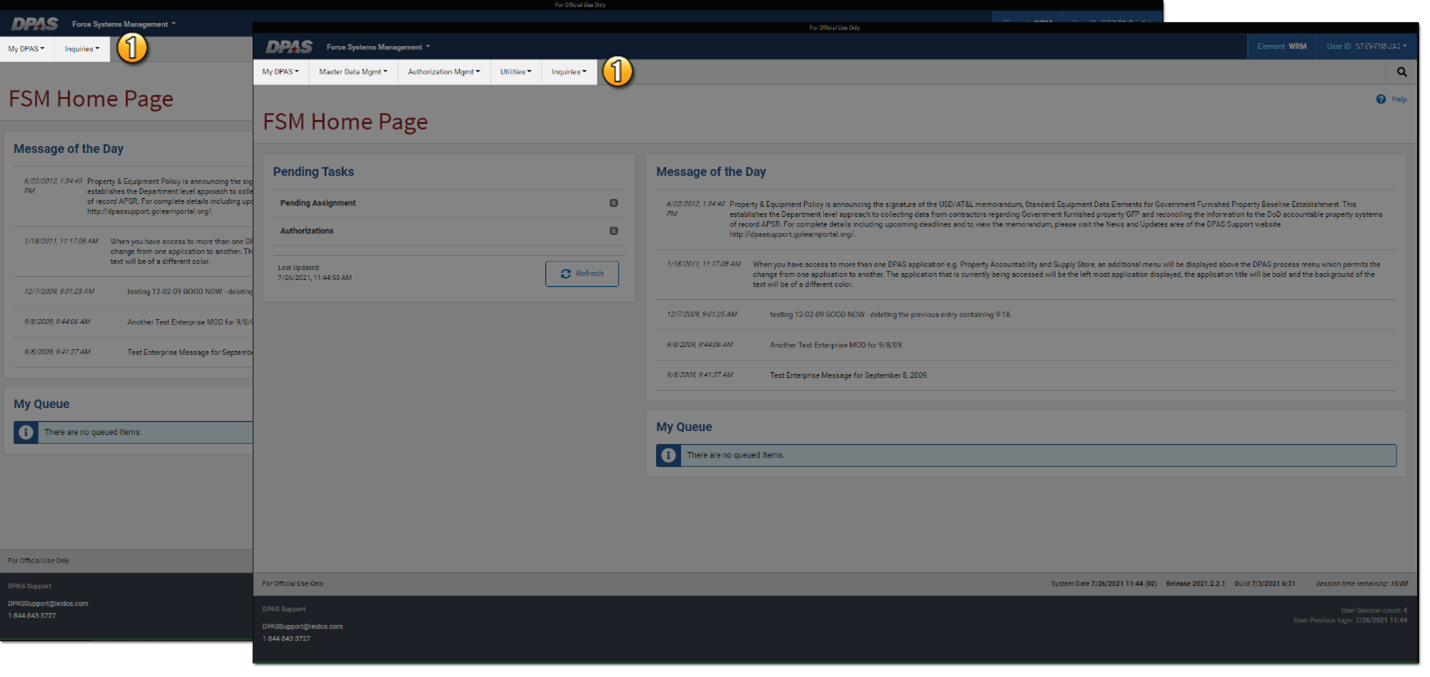
Task: Click the DPAS logo in the front window
Action: [289, 47]
